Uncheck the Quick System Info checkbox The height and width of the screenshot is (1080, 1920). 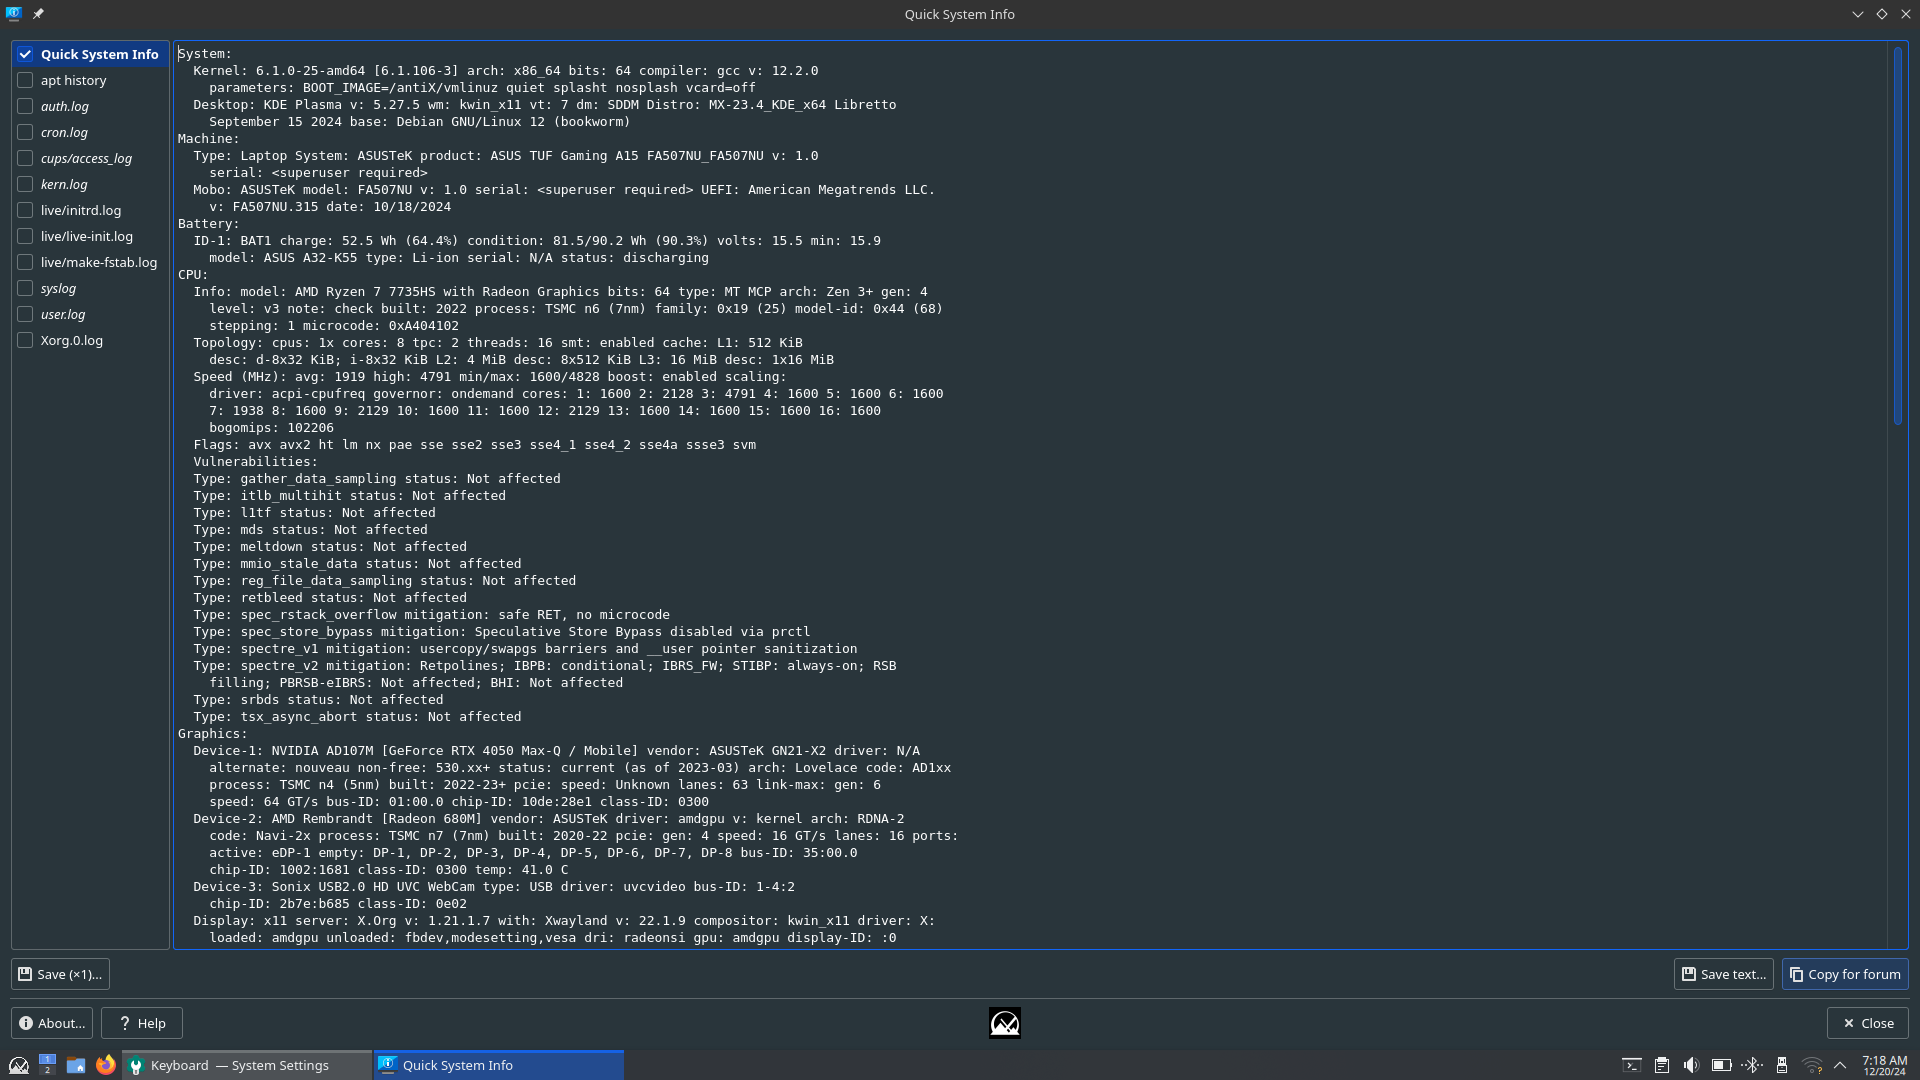[x=25, y=54]
